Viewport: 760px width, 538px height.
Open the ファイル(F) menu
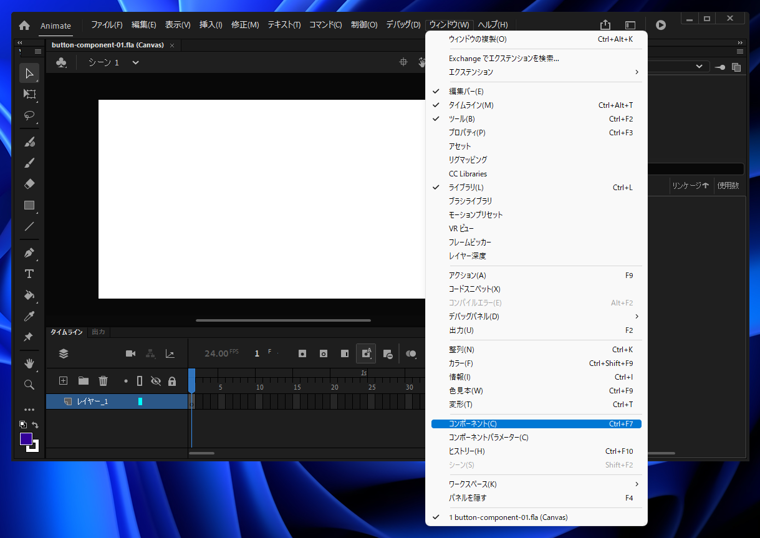[x=107, y=25]
